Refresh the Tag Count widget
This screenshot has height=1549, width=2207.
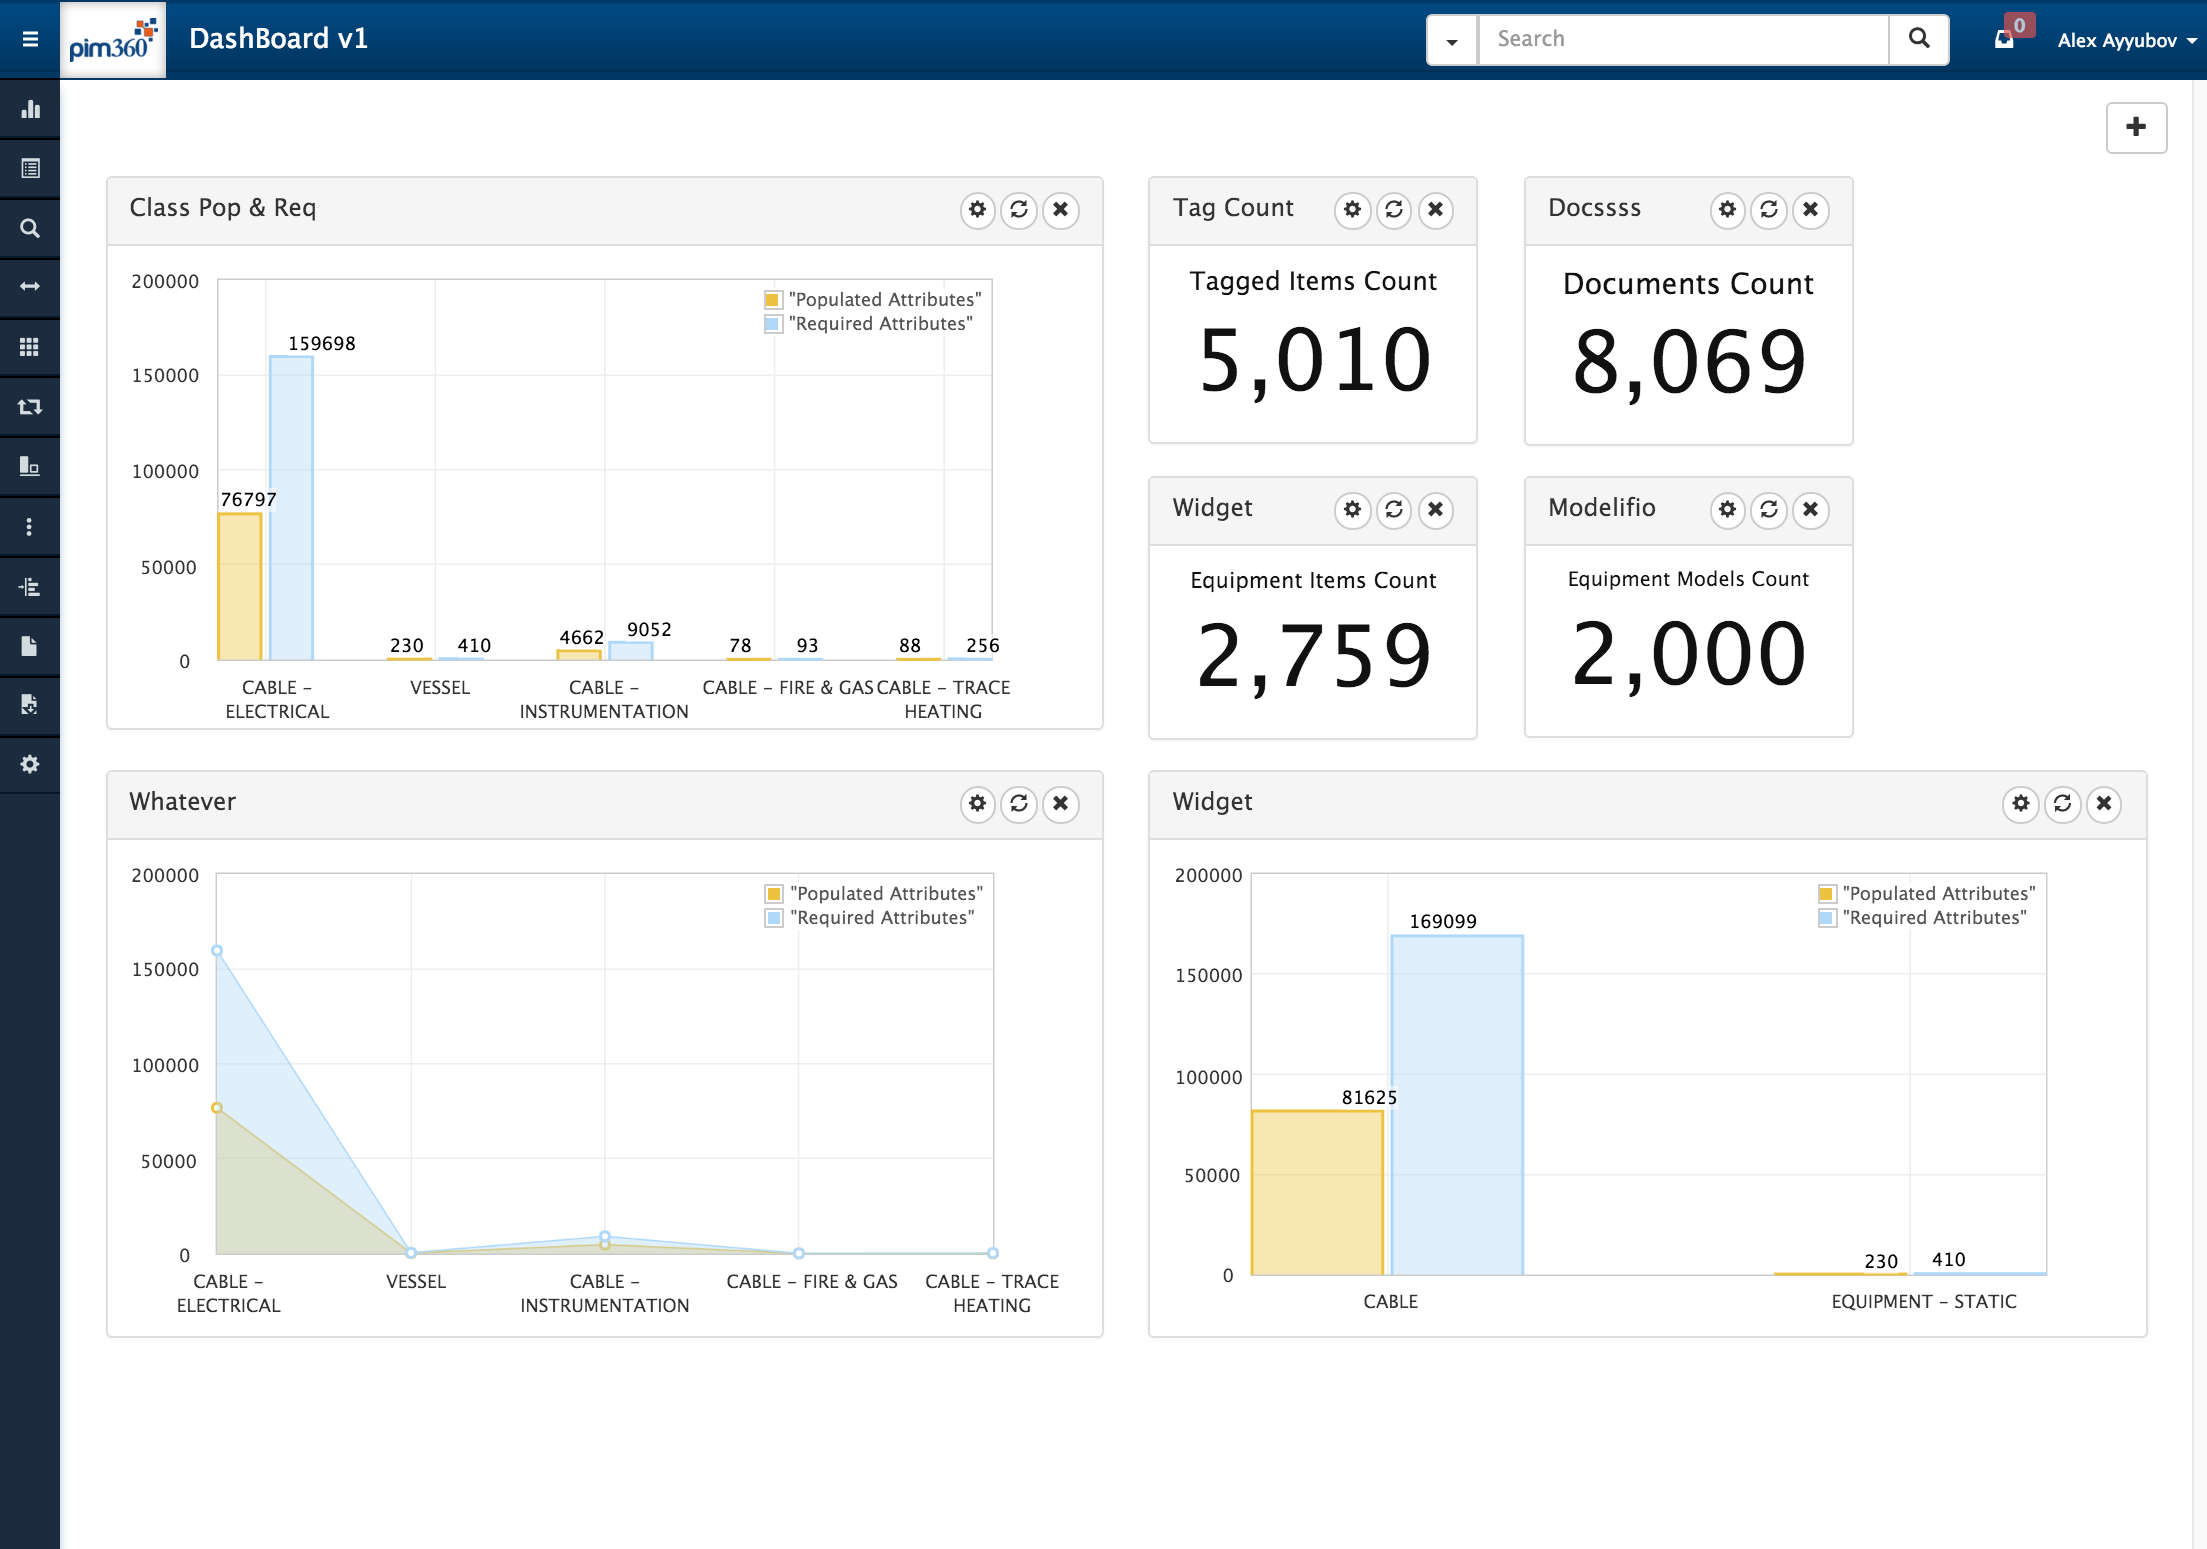click(x=1394, y=209)
